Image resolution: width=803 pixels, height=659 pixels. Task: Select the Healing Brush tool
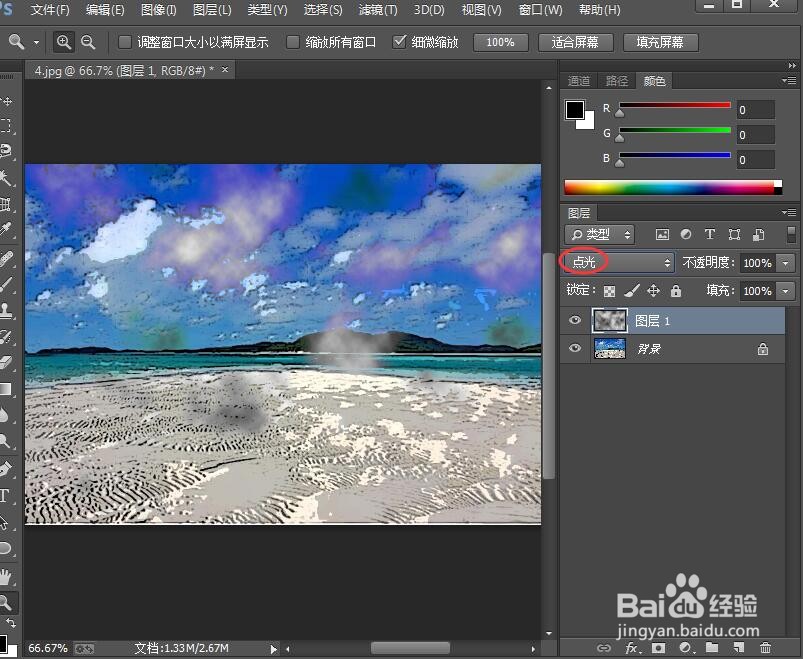pos(6,259)
